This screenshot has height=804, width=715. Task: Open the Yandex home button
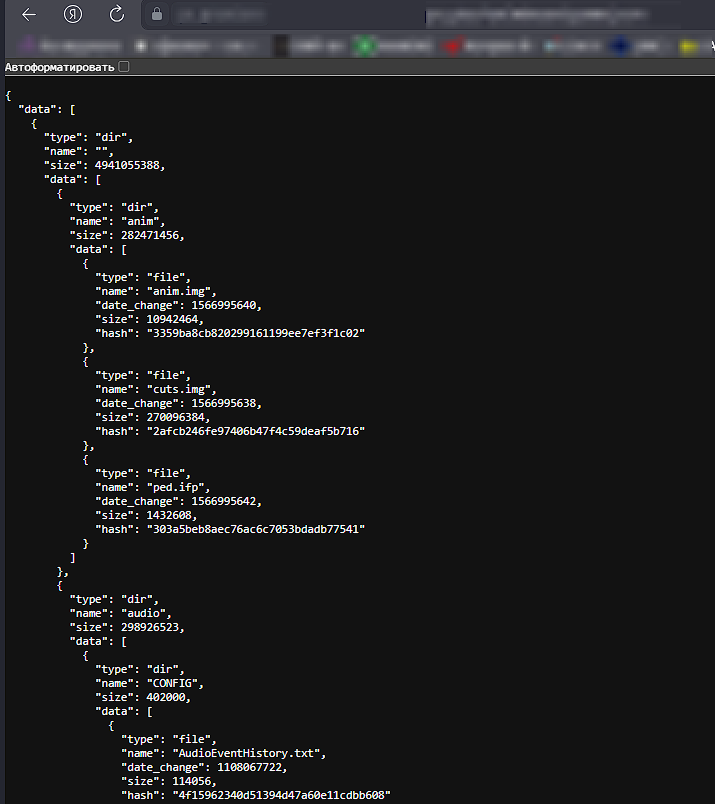(x=73, y=15)
